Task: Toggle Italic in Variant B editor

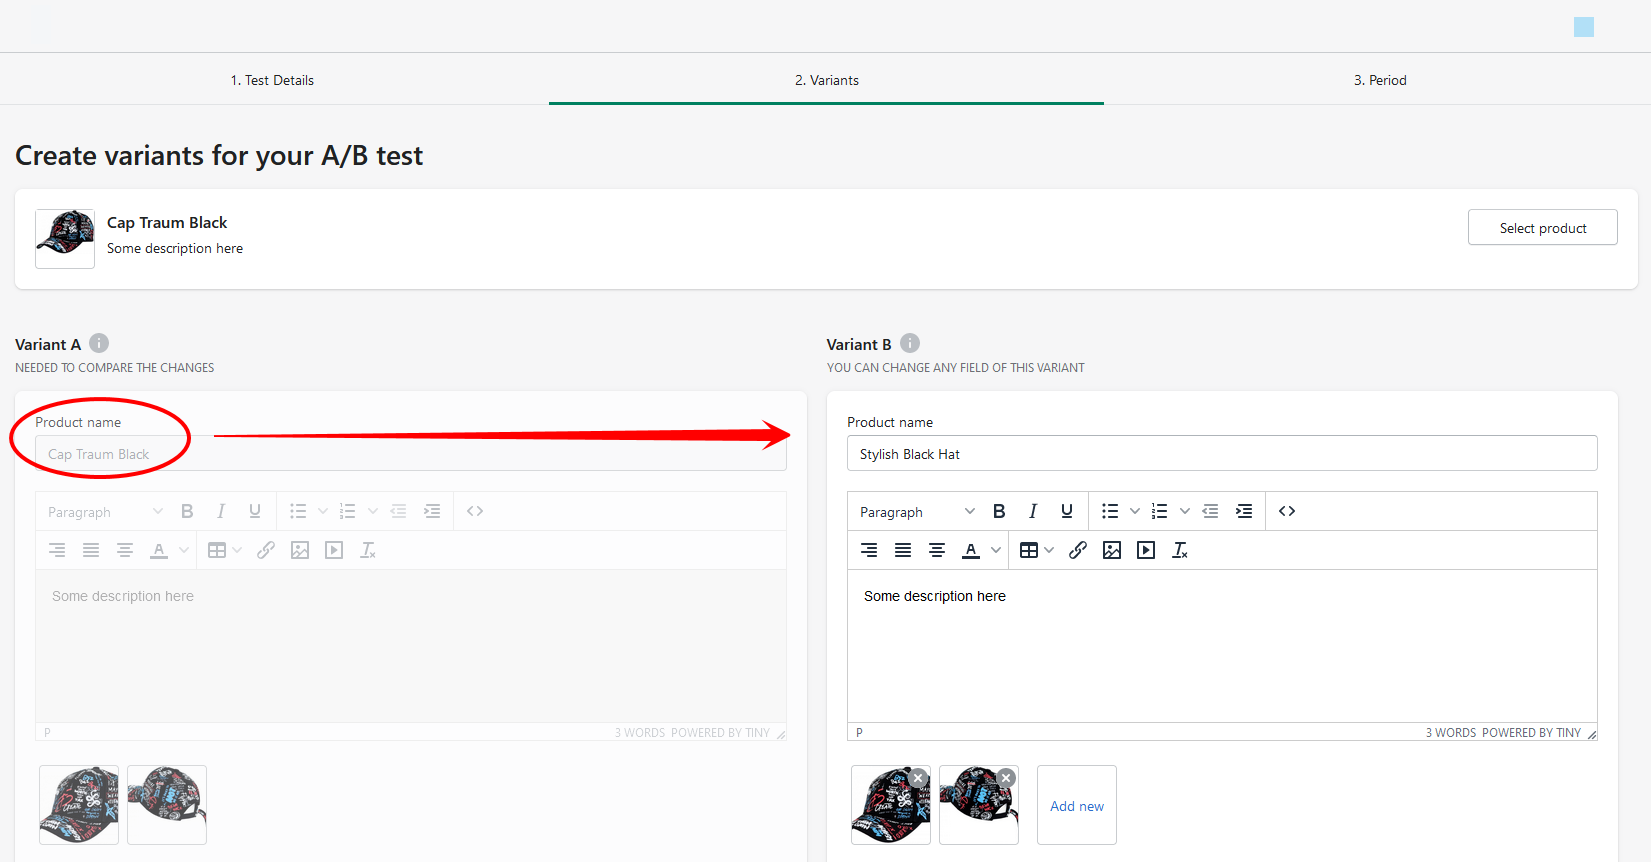Action: pos(1033,511)
